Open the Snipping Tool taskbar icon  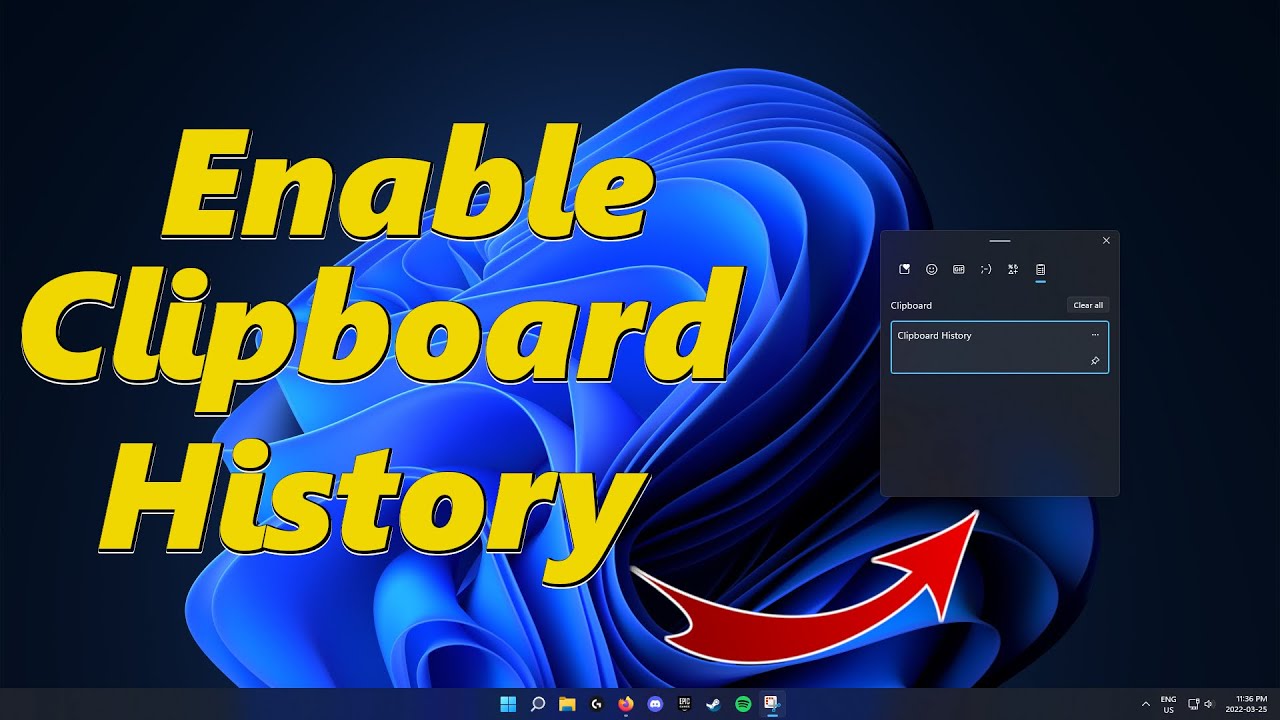coord(772,704)
